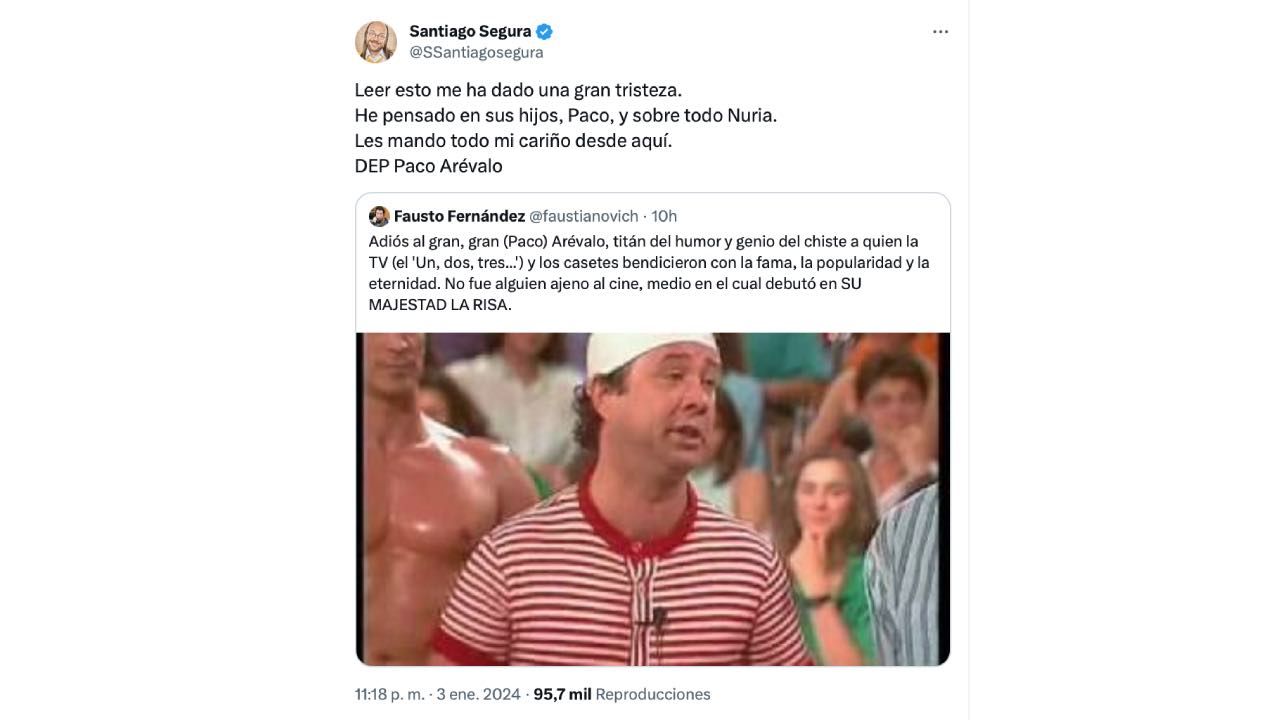Open the three-dot more options menu

point(940,32)
